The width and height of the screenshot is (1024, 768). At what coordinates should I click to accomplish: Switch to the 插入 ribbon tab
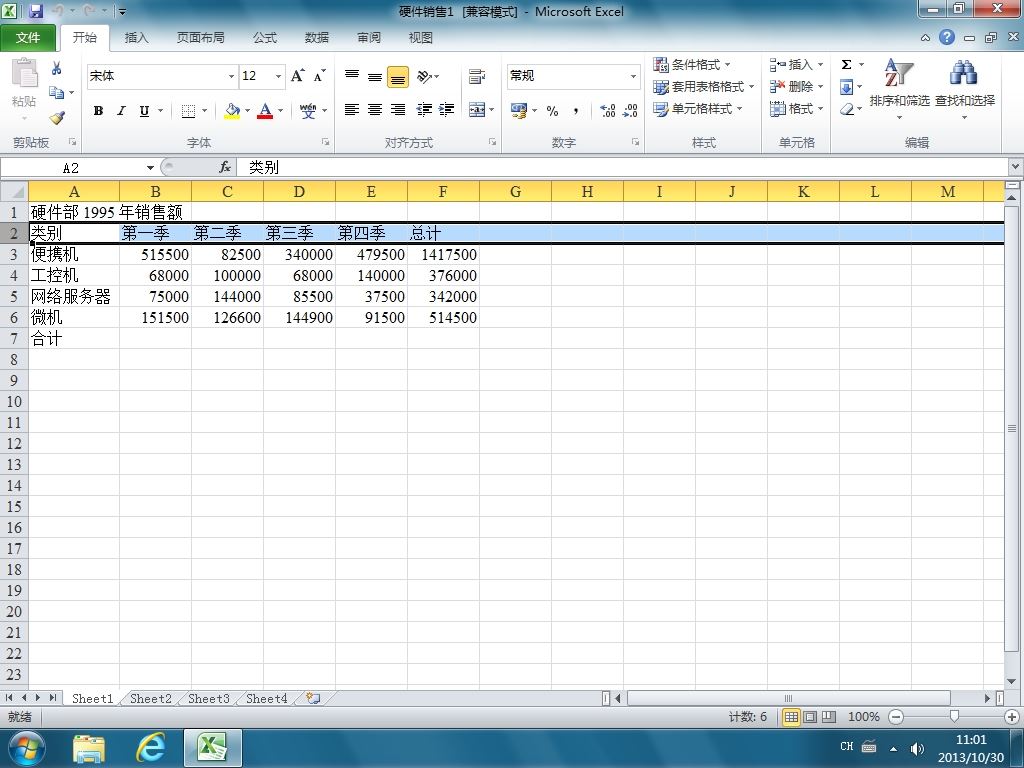(x=136, y=37)
